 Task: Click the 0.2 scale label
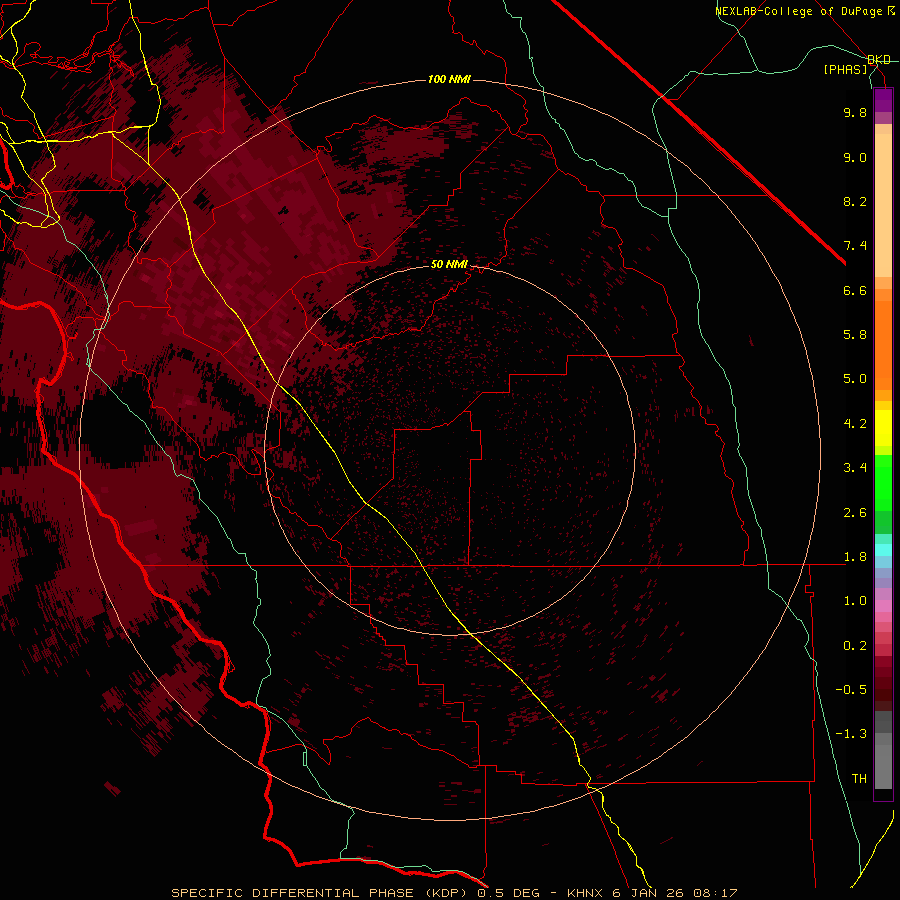(855, 646)
